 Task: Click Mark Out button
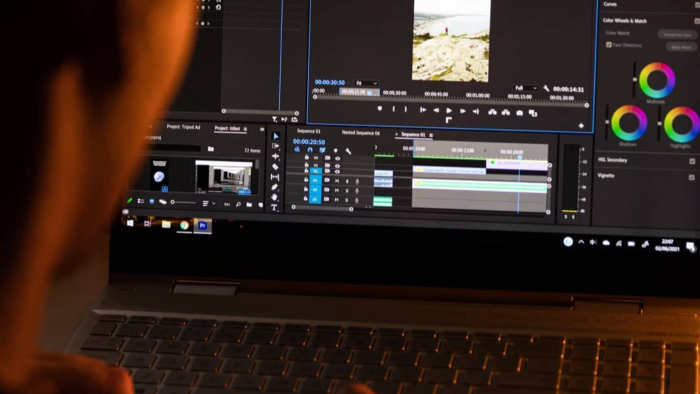click(406, 109)
